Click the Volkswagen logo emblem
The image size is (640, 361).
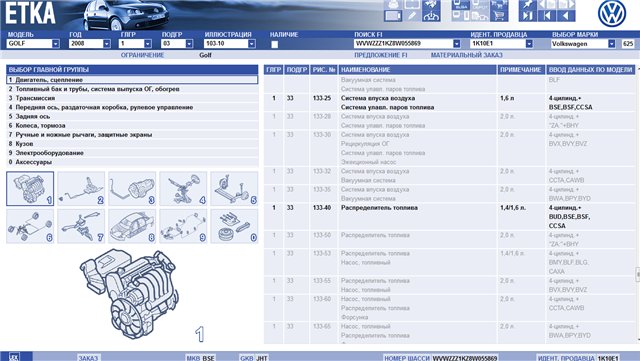click(x=612, y=13)
